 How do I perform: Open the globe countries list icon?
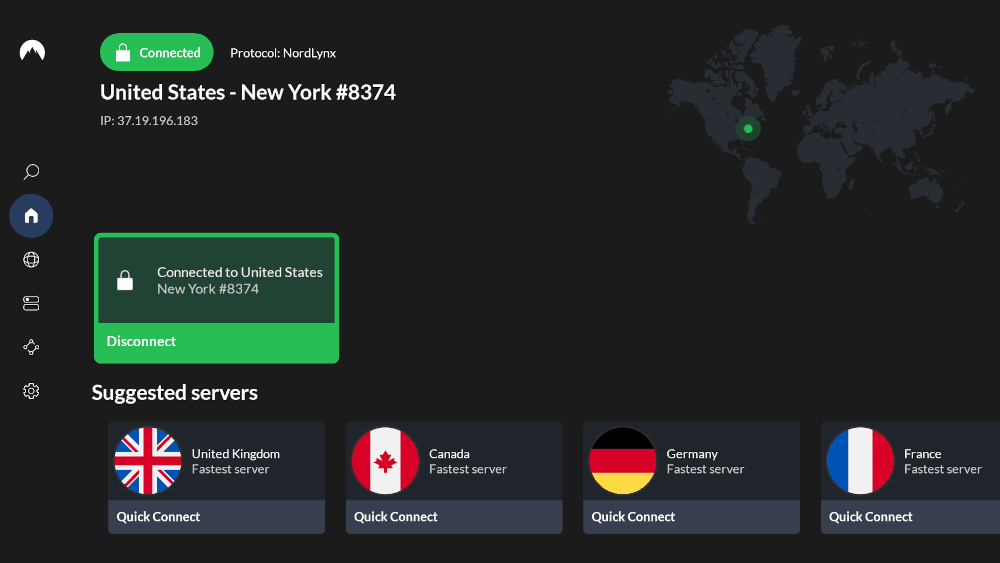coord(31,260)
